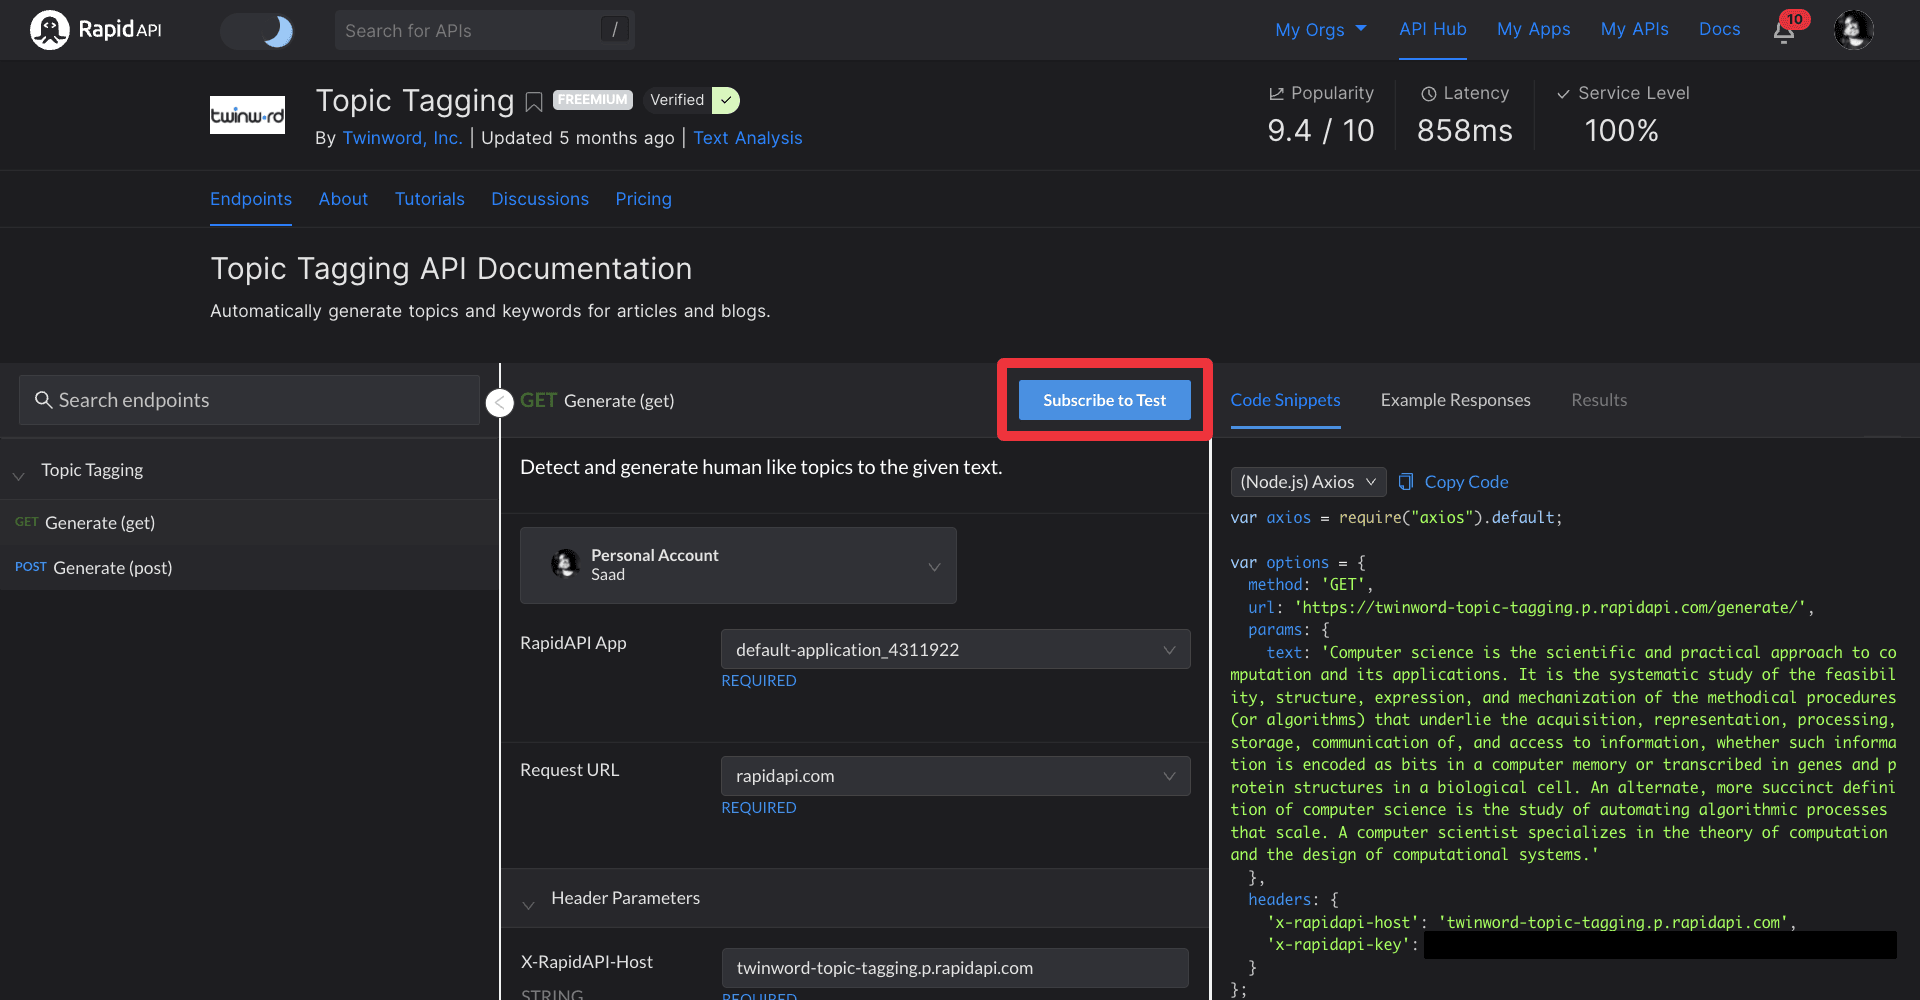Image resolution: width=1920 pixels, height=1000 pixels.
Task: Select the Endpoints tab
Action: pyautogui.click(x=251, y=199)
